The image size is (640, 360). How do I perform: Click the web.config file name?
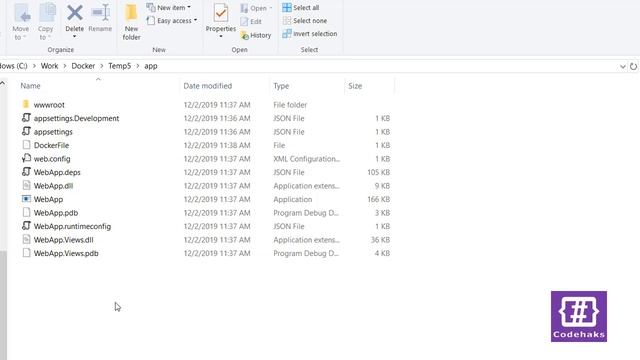coord(52,159)
